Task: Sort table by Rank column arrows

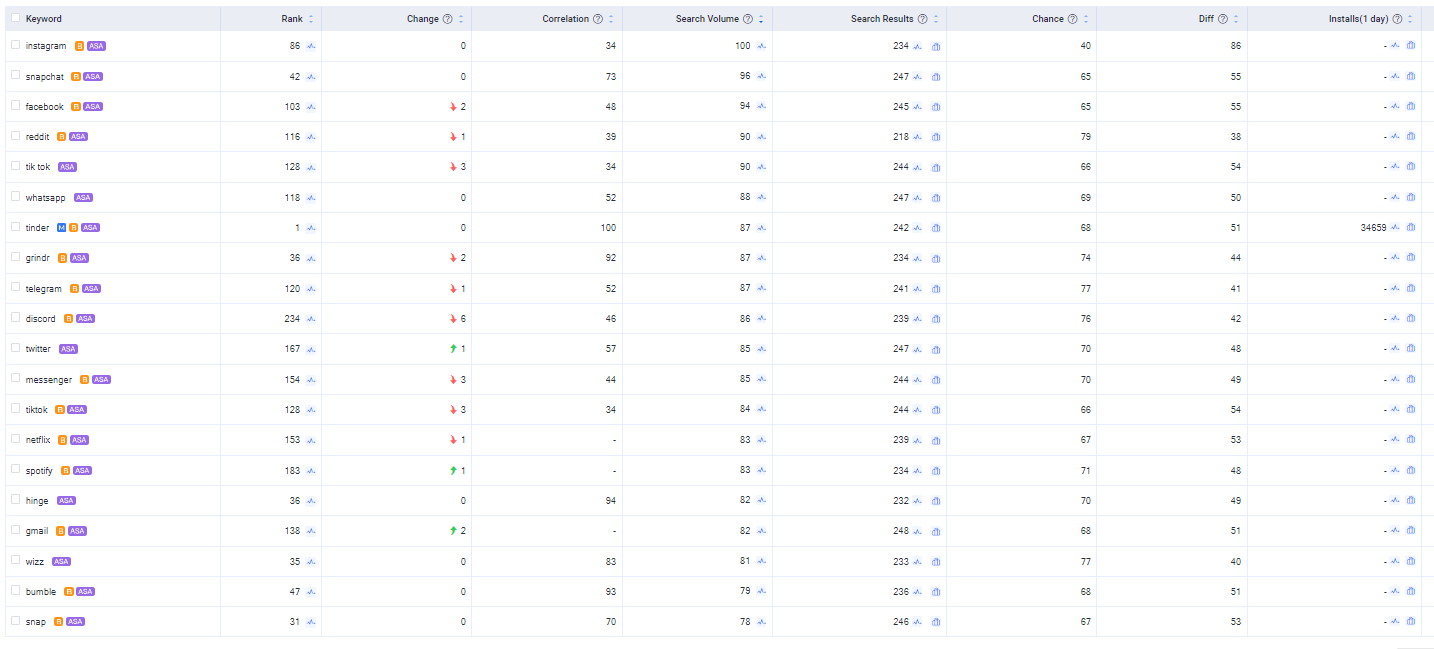Action: tap(311, 19)
